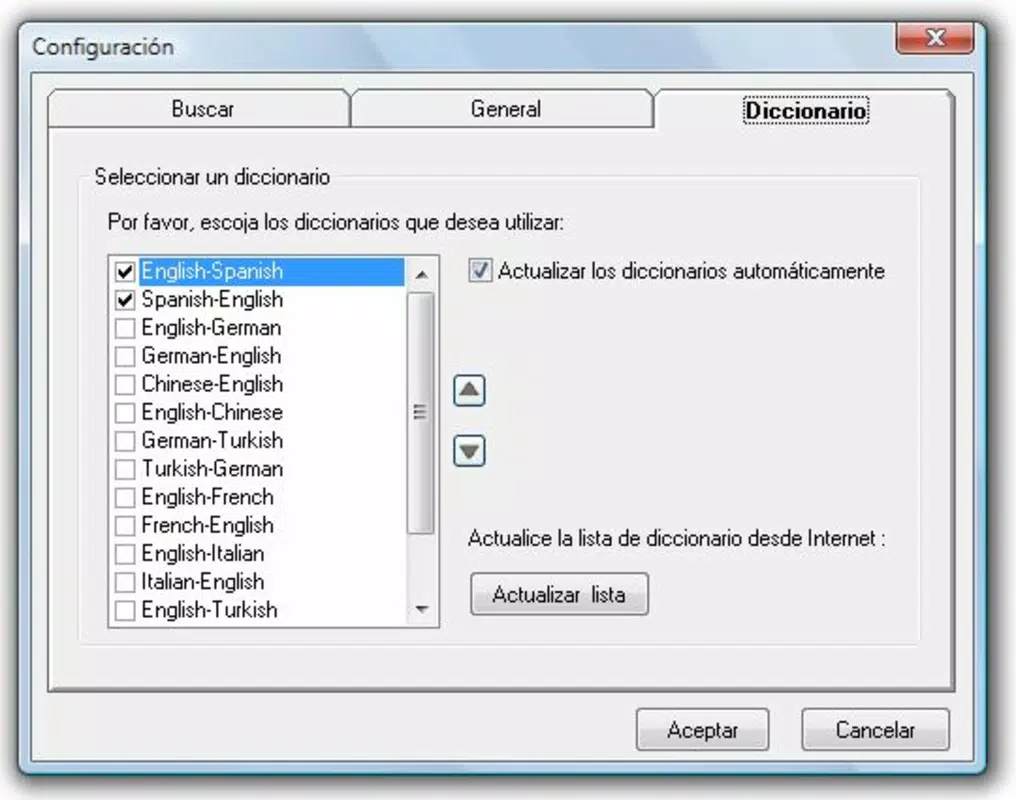This screenshot has height=800, width=1016.
Task: Click the list scrollbar down arrow
Action: 422,609
